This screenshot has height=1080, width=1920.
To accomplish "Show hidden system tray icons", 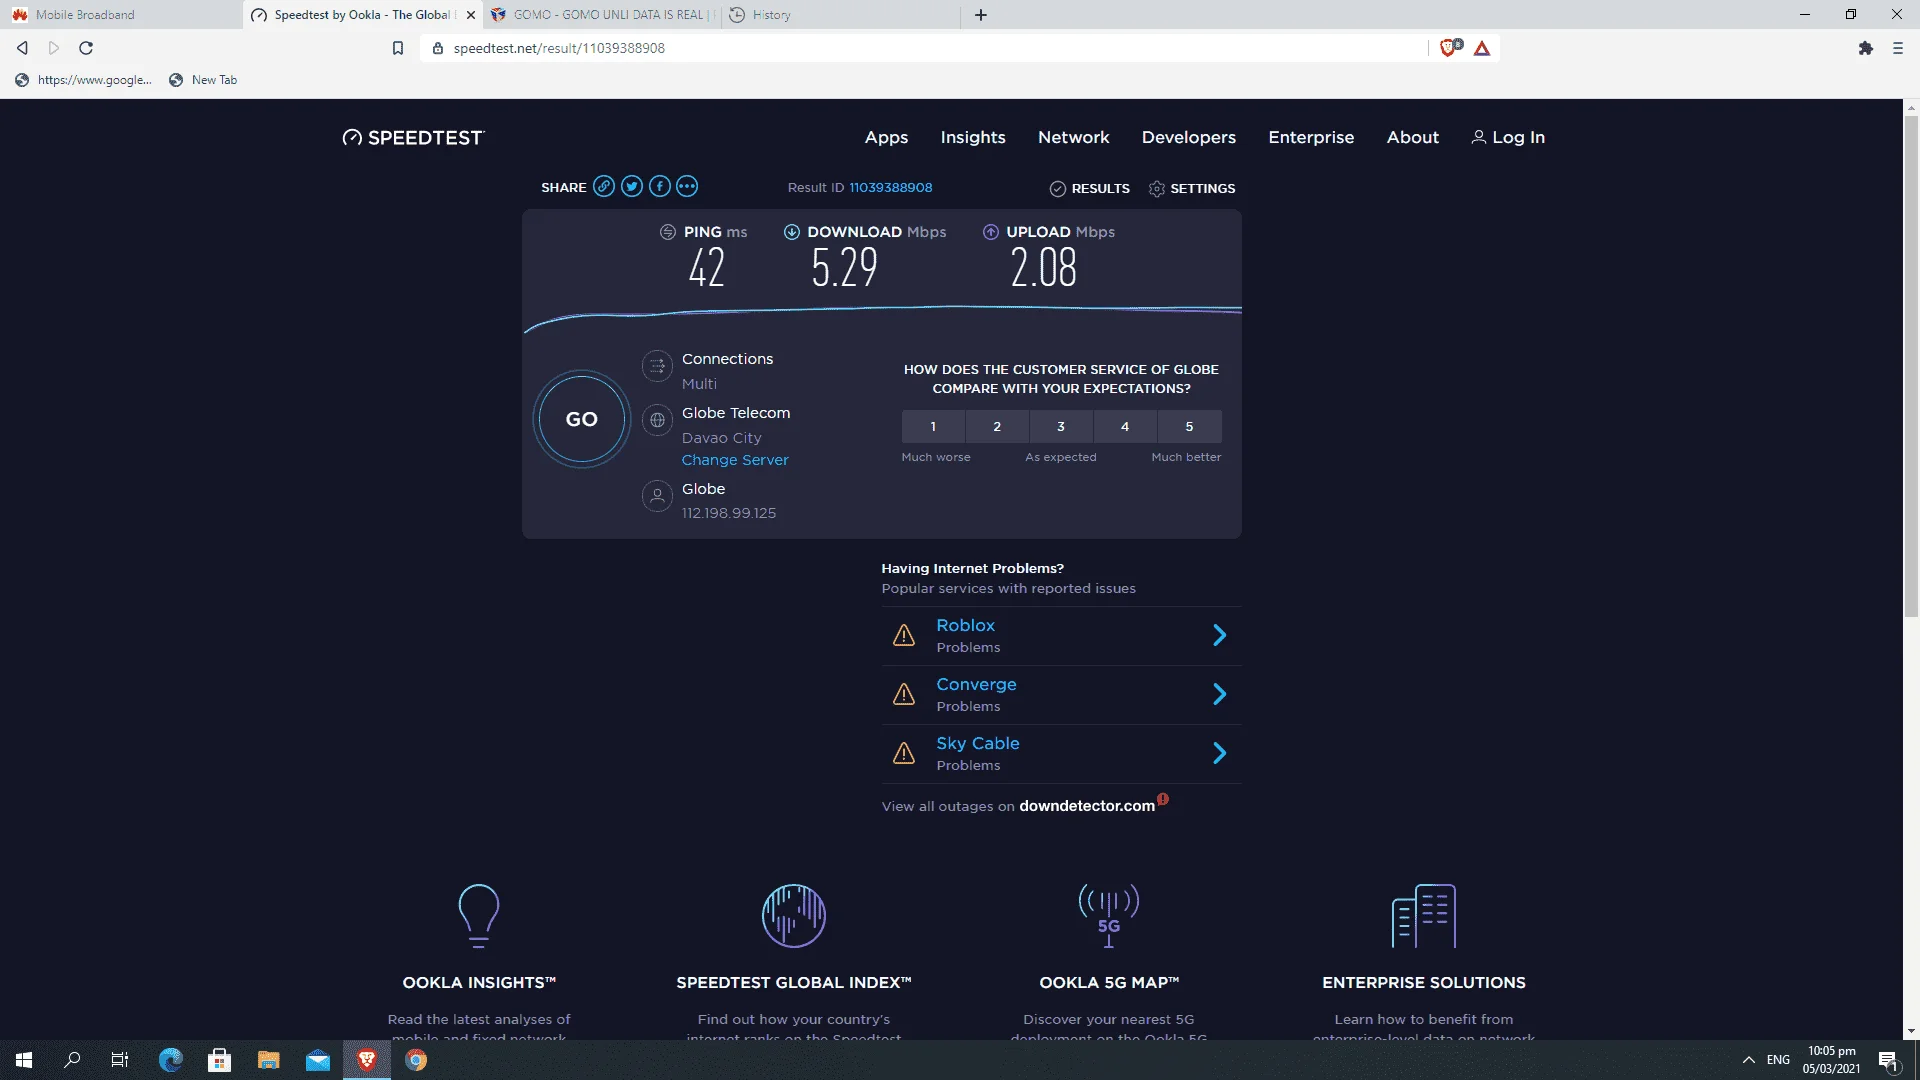I will tap(1749, 1060).
